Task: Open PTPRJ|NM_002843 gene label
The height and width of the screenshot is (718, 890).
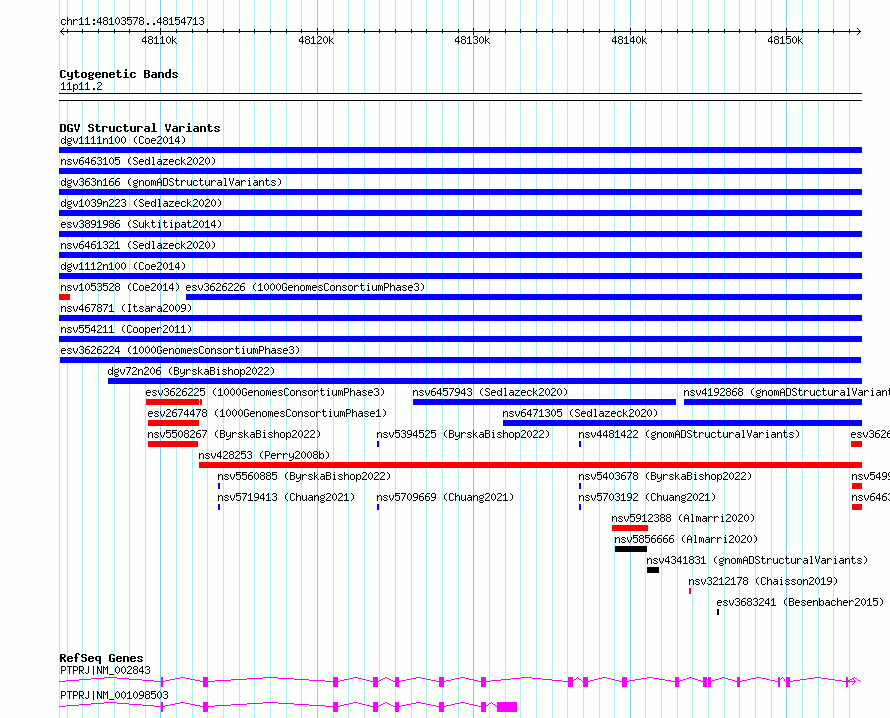Action: [105, 670]
